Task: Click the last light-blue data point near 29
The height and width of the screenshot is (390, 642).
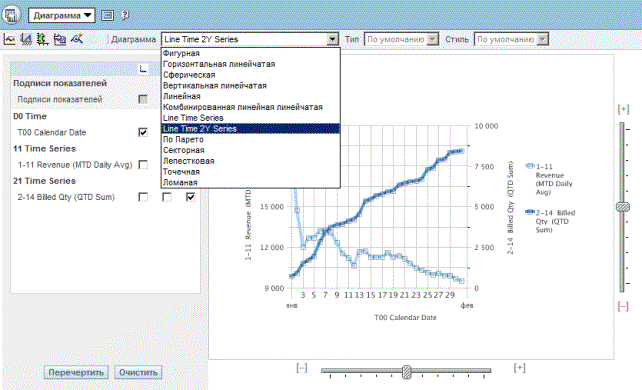Action: click(462, 281)
